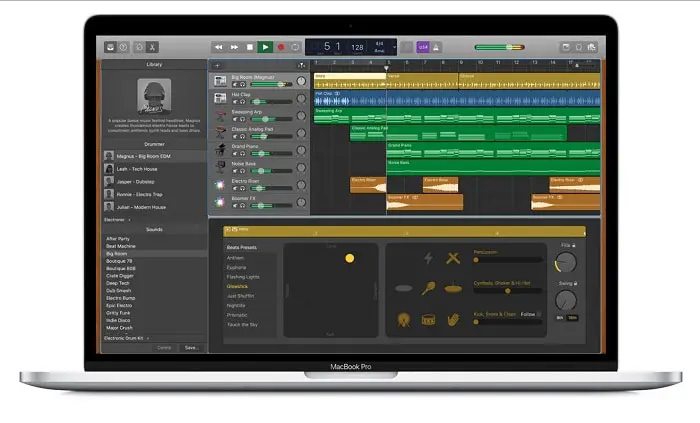Click the Delete button in the Library

pos(164,348)
